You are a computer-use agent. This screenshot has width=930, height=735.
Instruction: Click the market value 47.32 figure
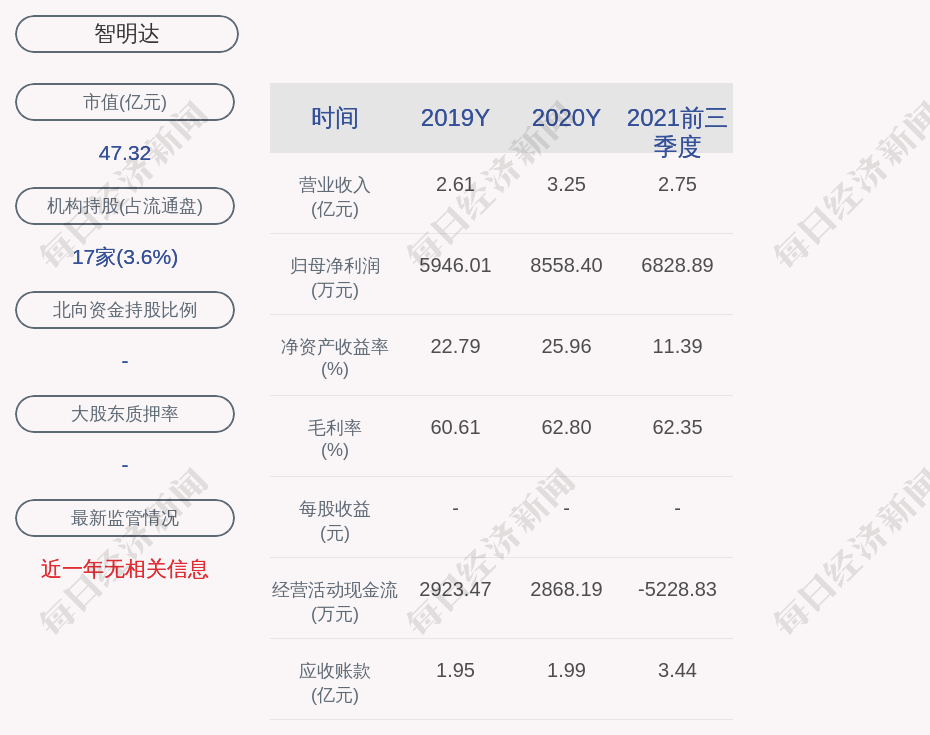[125, 153]
